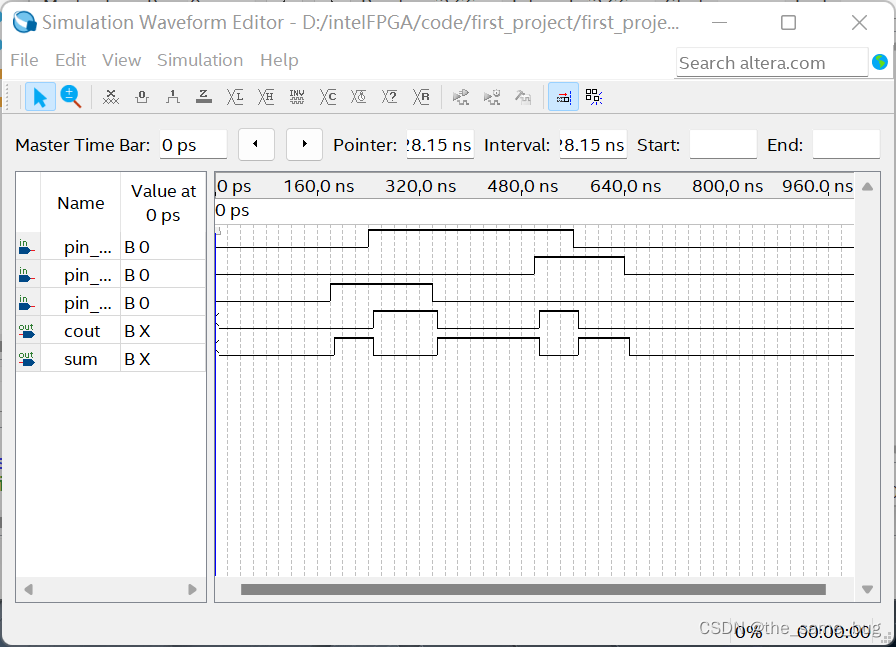
Task: Click the Pointer time field
Action: [440, 145]
